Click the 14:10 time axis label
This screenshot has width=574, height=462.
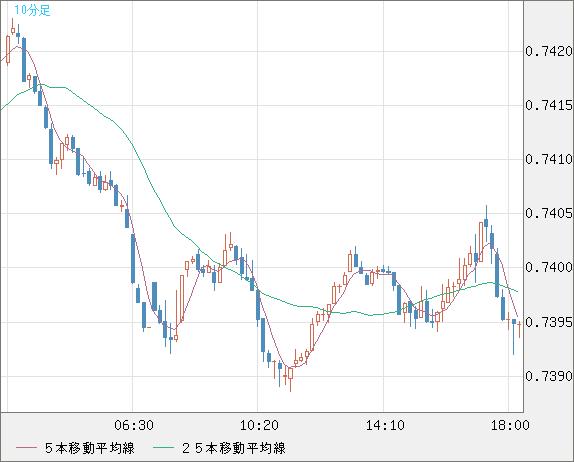pos(385,425)
